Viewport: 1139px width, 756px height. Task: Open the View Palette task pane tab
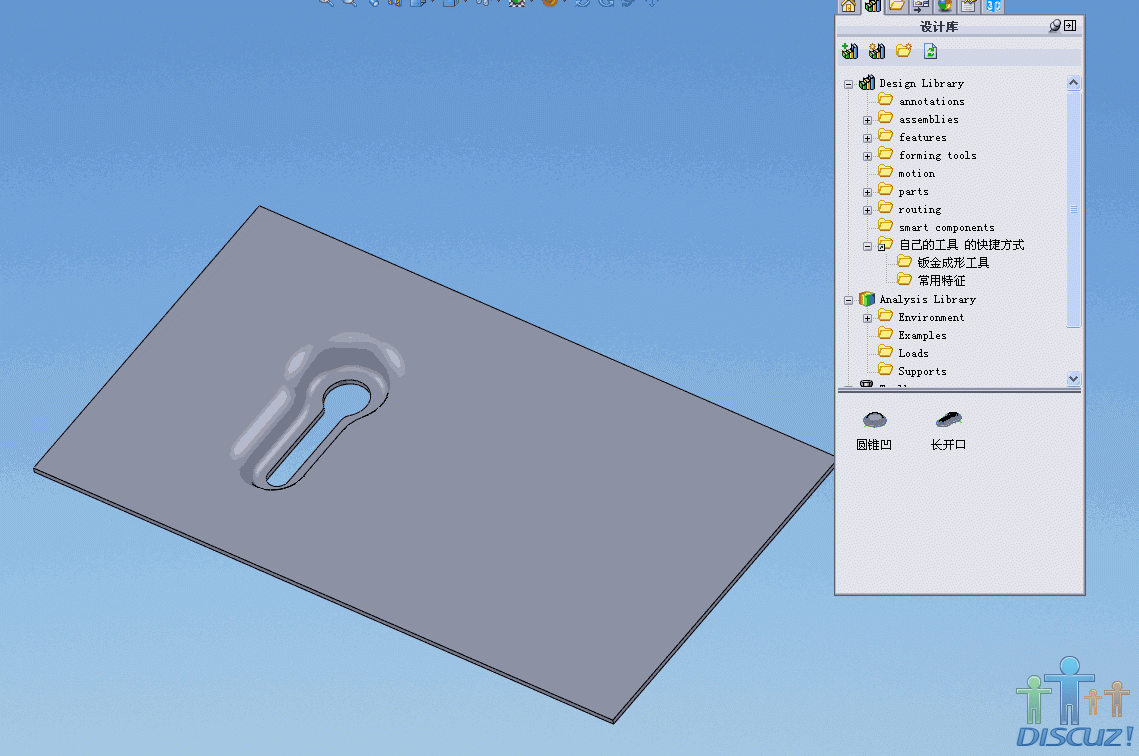[x=921, y=7]
